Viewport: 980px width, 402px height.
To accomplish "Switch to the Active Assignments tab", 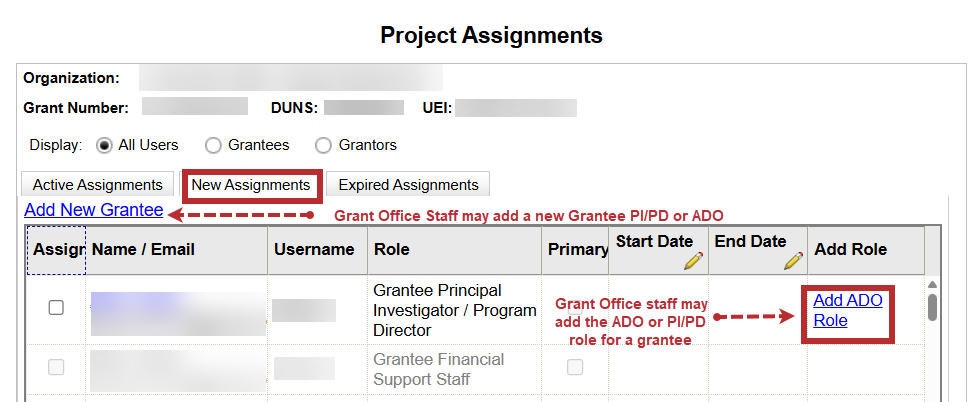I will click(97, 185).
